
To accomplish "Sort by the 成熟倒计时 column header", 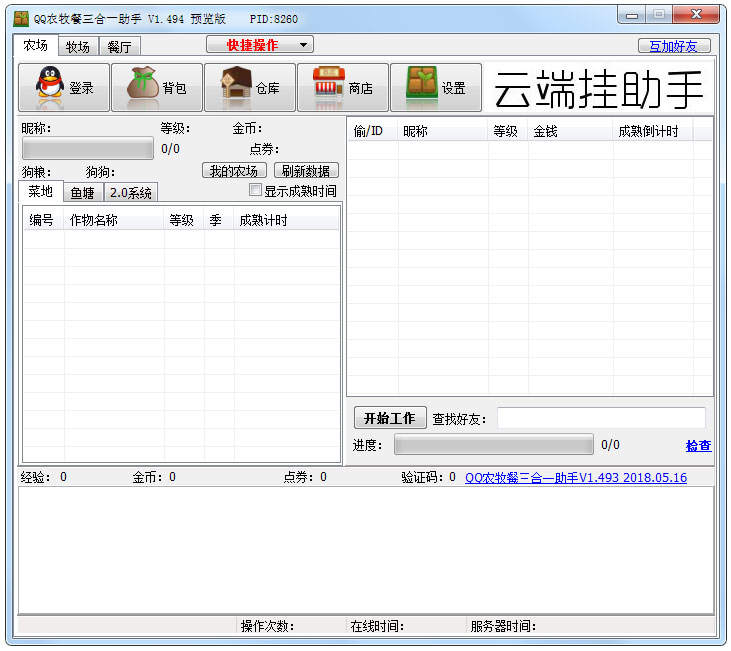I will click(653, 131).
